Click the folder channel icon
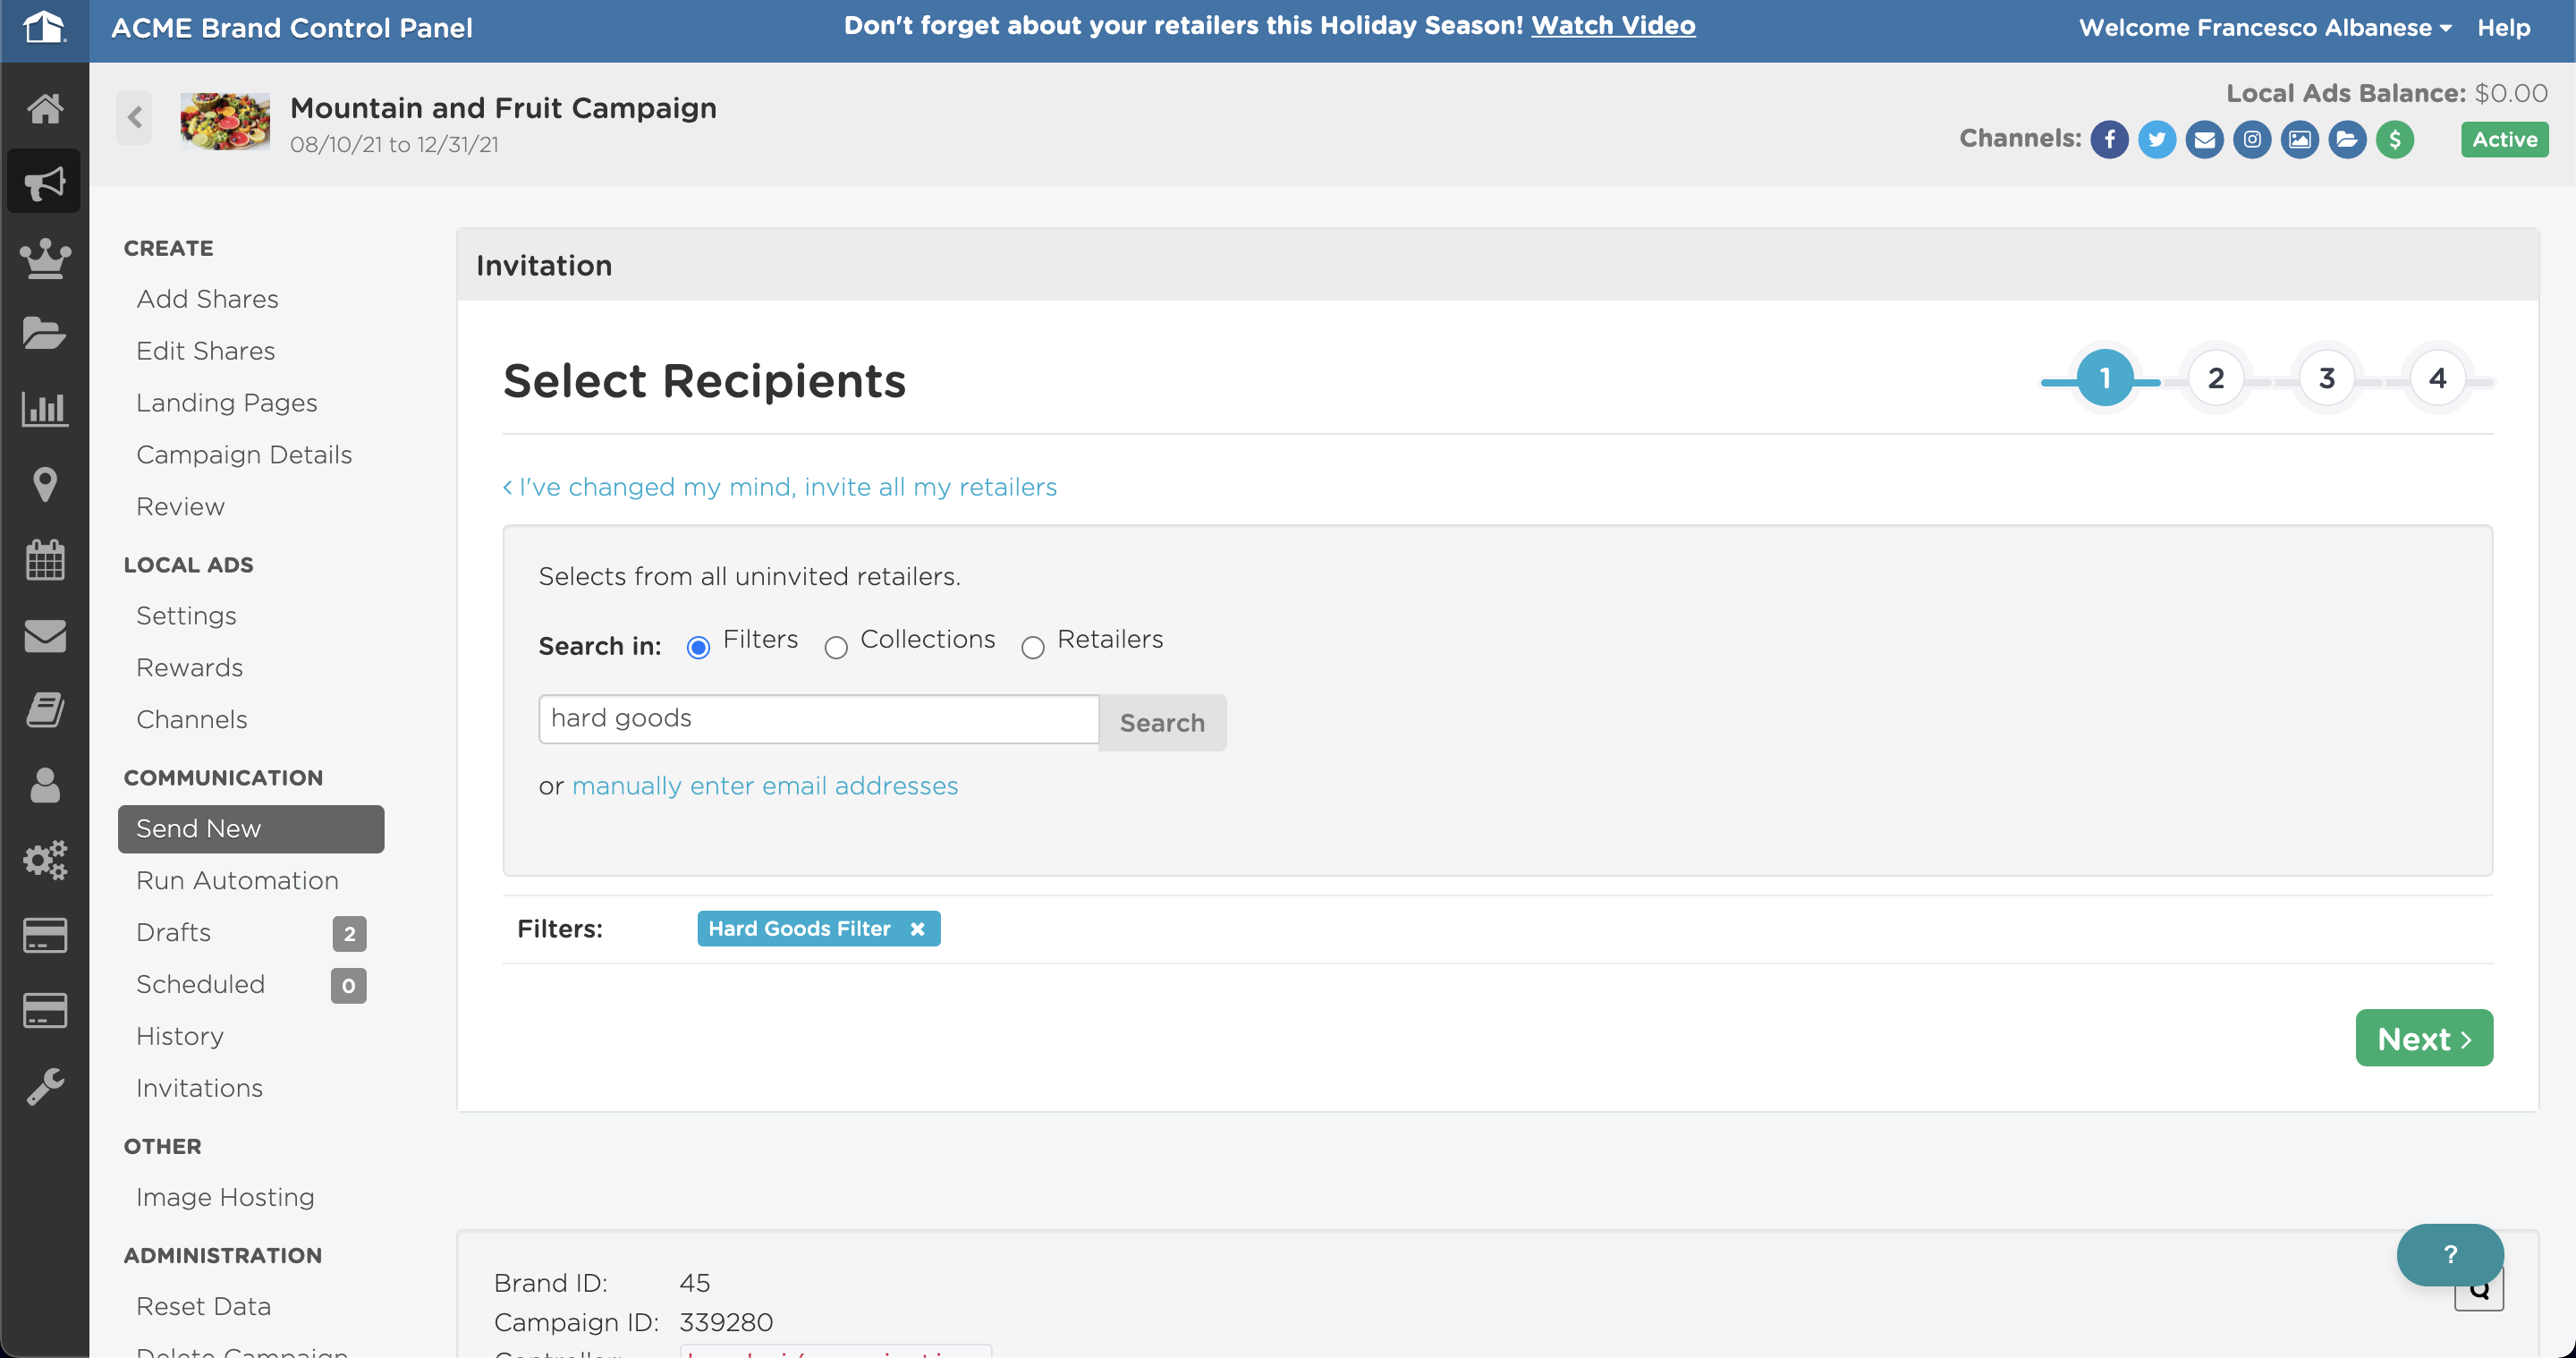Viewport: 2576px width, 1358px height. coord(2347,139)
